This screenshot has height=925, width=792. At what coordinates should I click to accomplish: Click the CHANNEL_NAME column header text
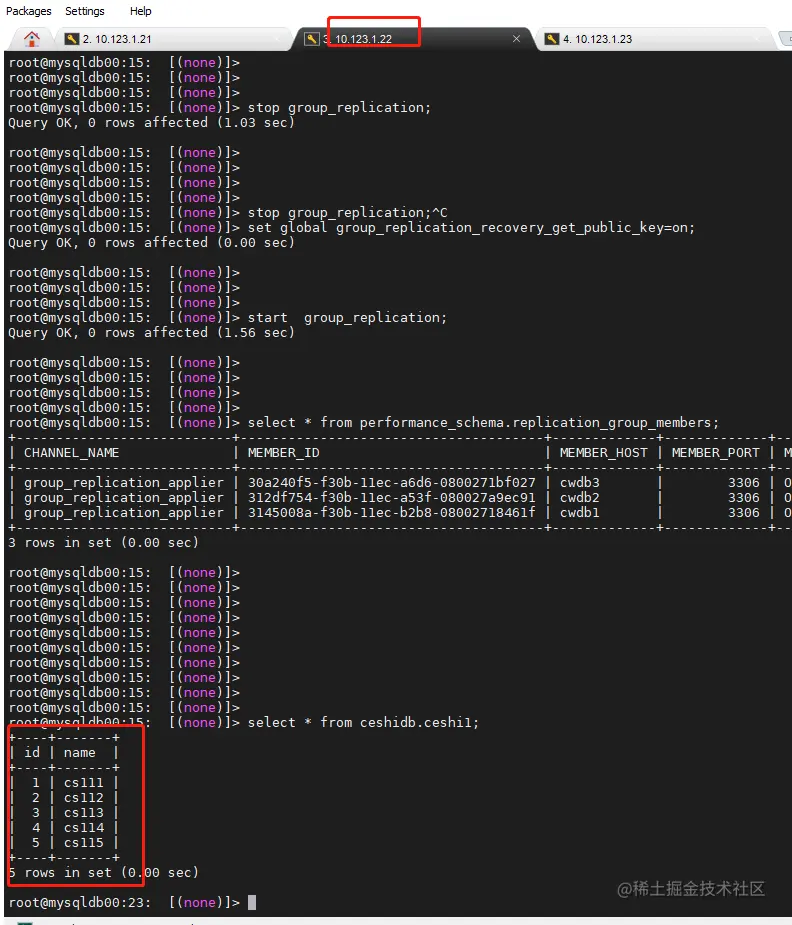pyautogui.click(x=71, y=452)
